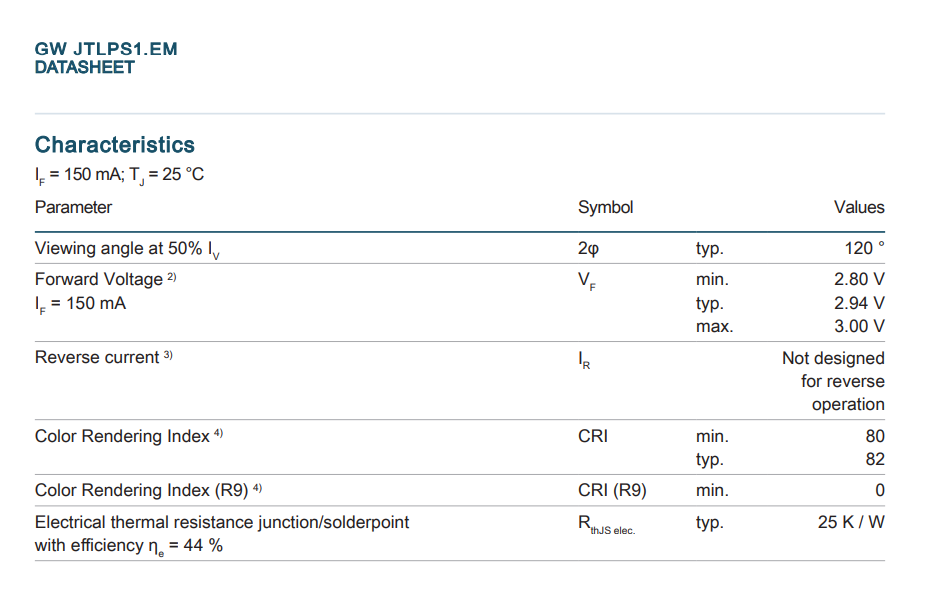Open footnote 2 beside Forward Voltage
Screen dimensions: 927x594
pyautogui.click(x=172, y=276)
